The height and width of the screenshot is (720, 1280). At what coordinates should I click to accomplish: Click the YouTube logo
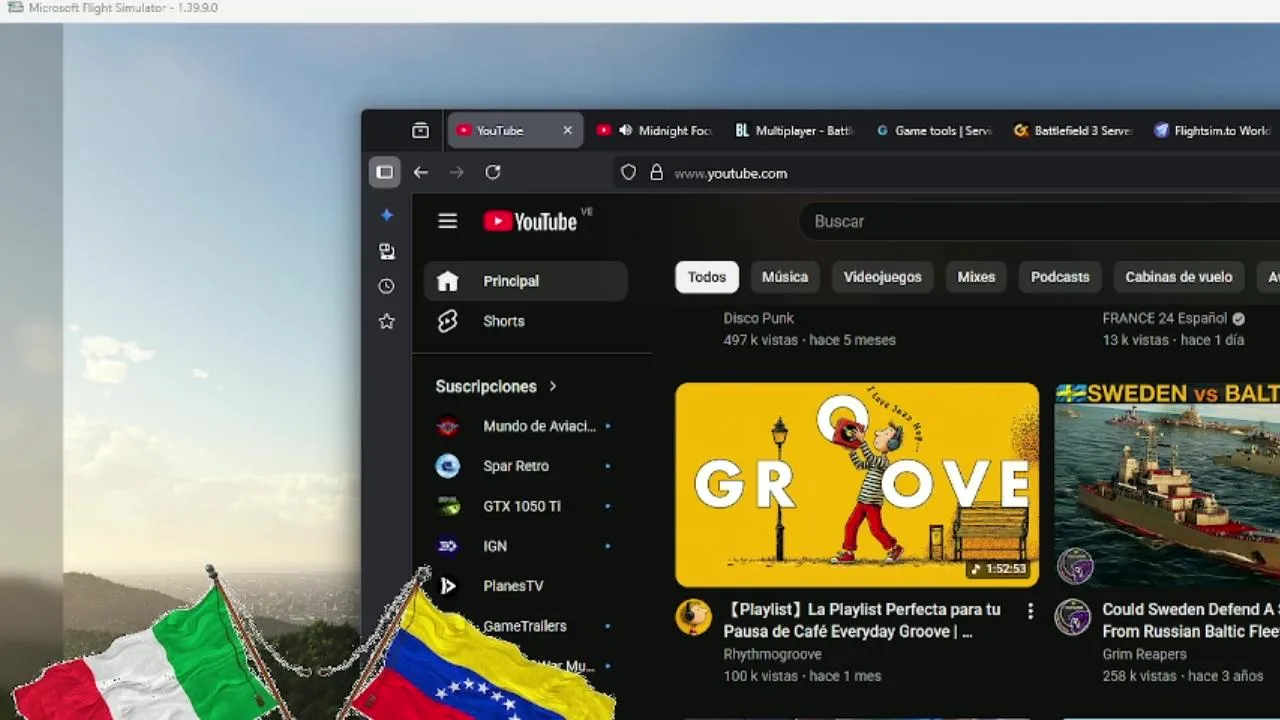(531, 221)
